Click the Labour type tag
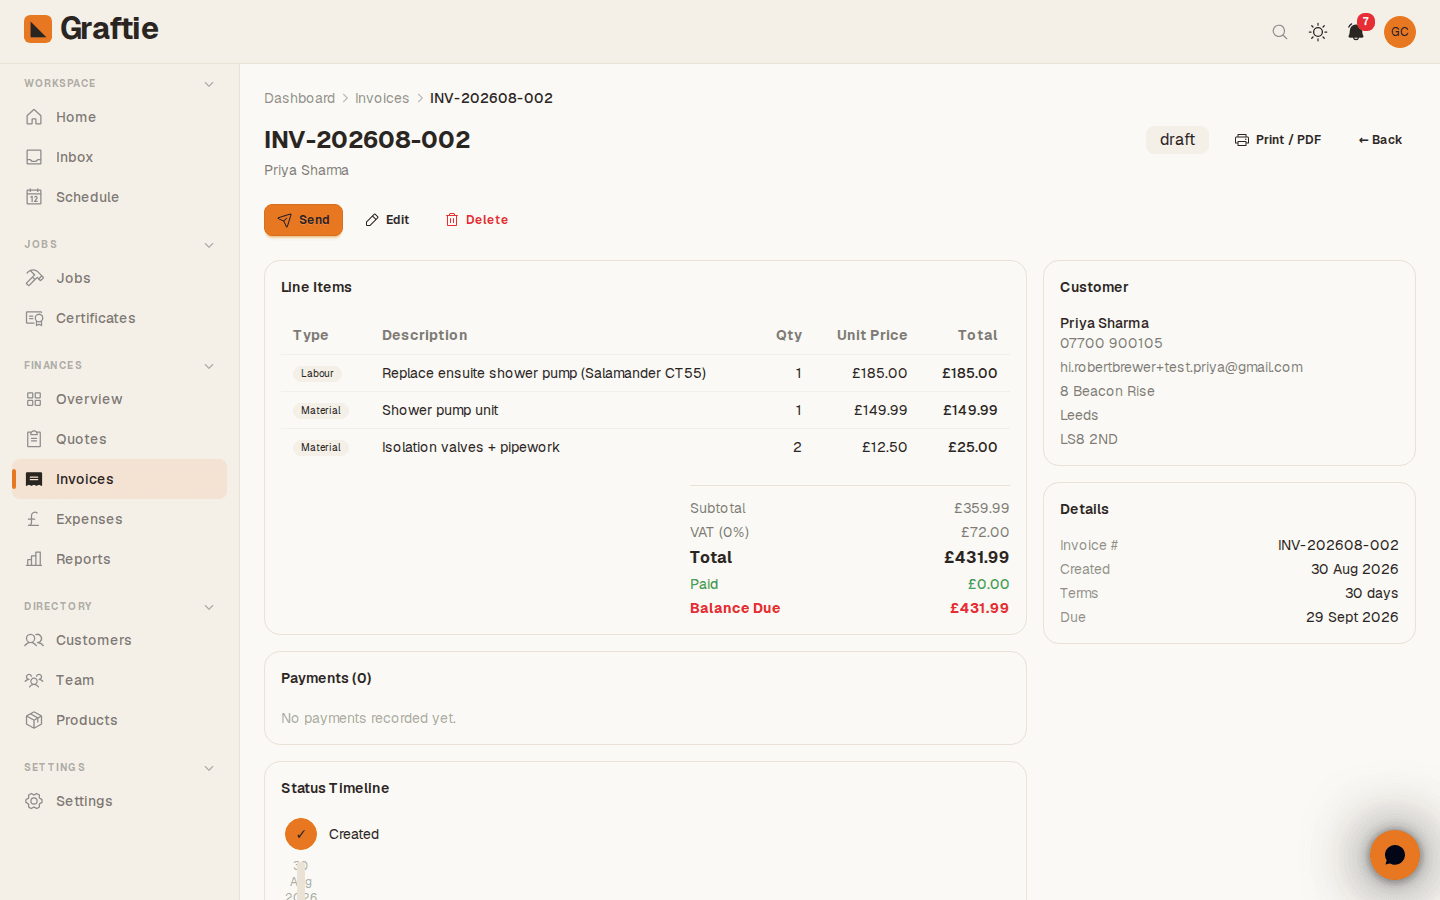Image resolution: width=1440 pixels, height=900 pixels. click(x=317, y=373)
